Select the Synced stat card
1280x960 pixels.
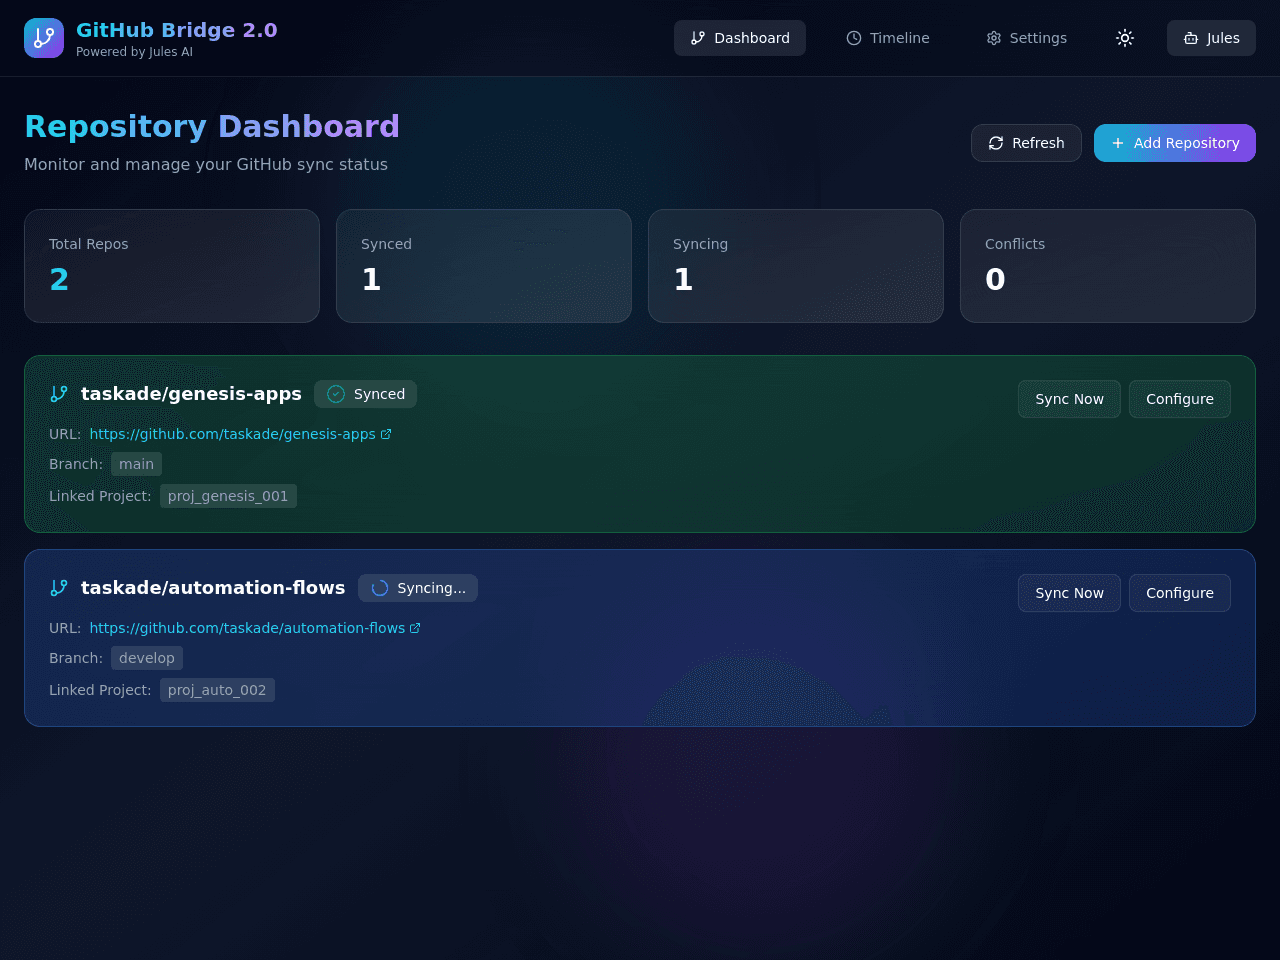(484, 266)
